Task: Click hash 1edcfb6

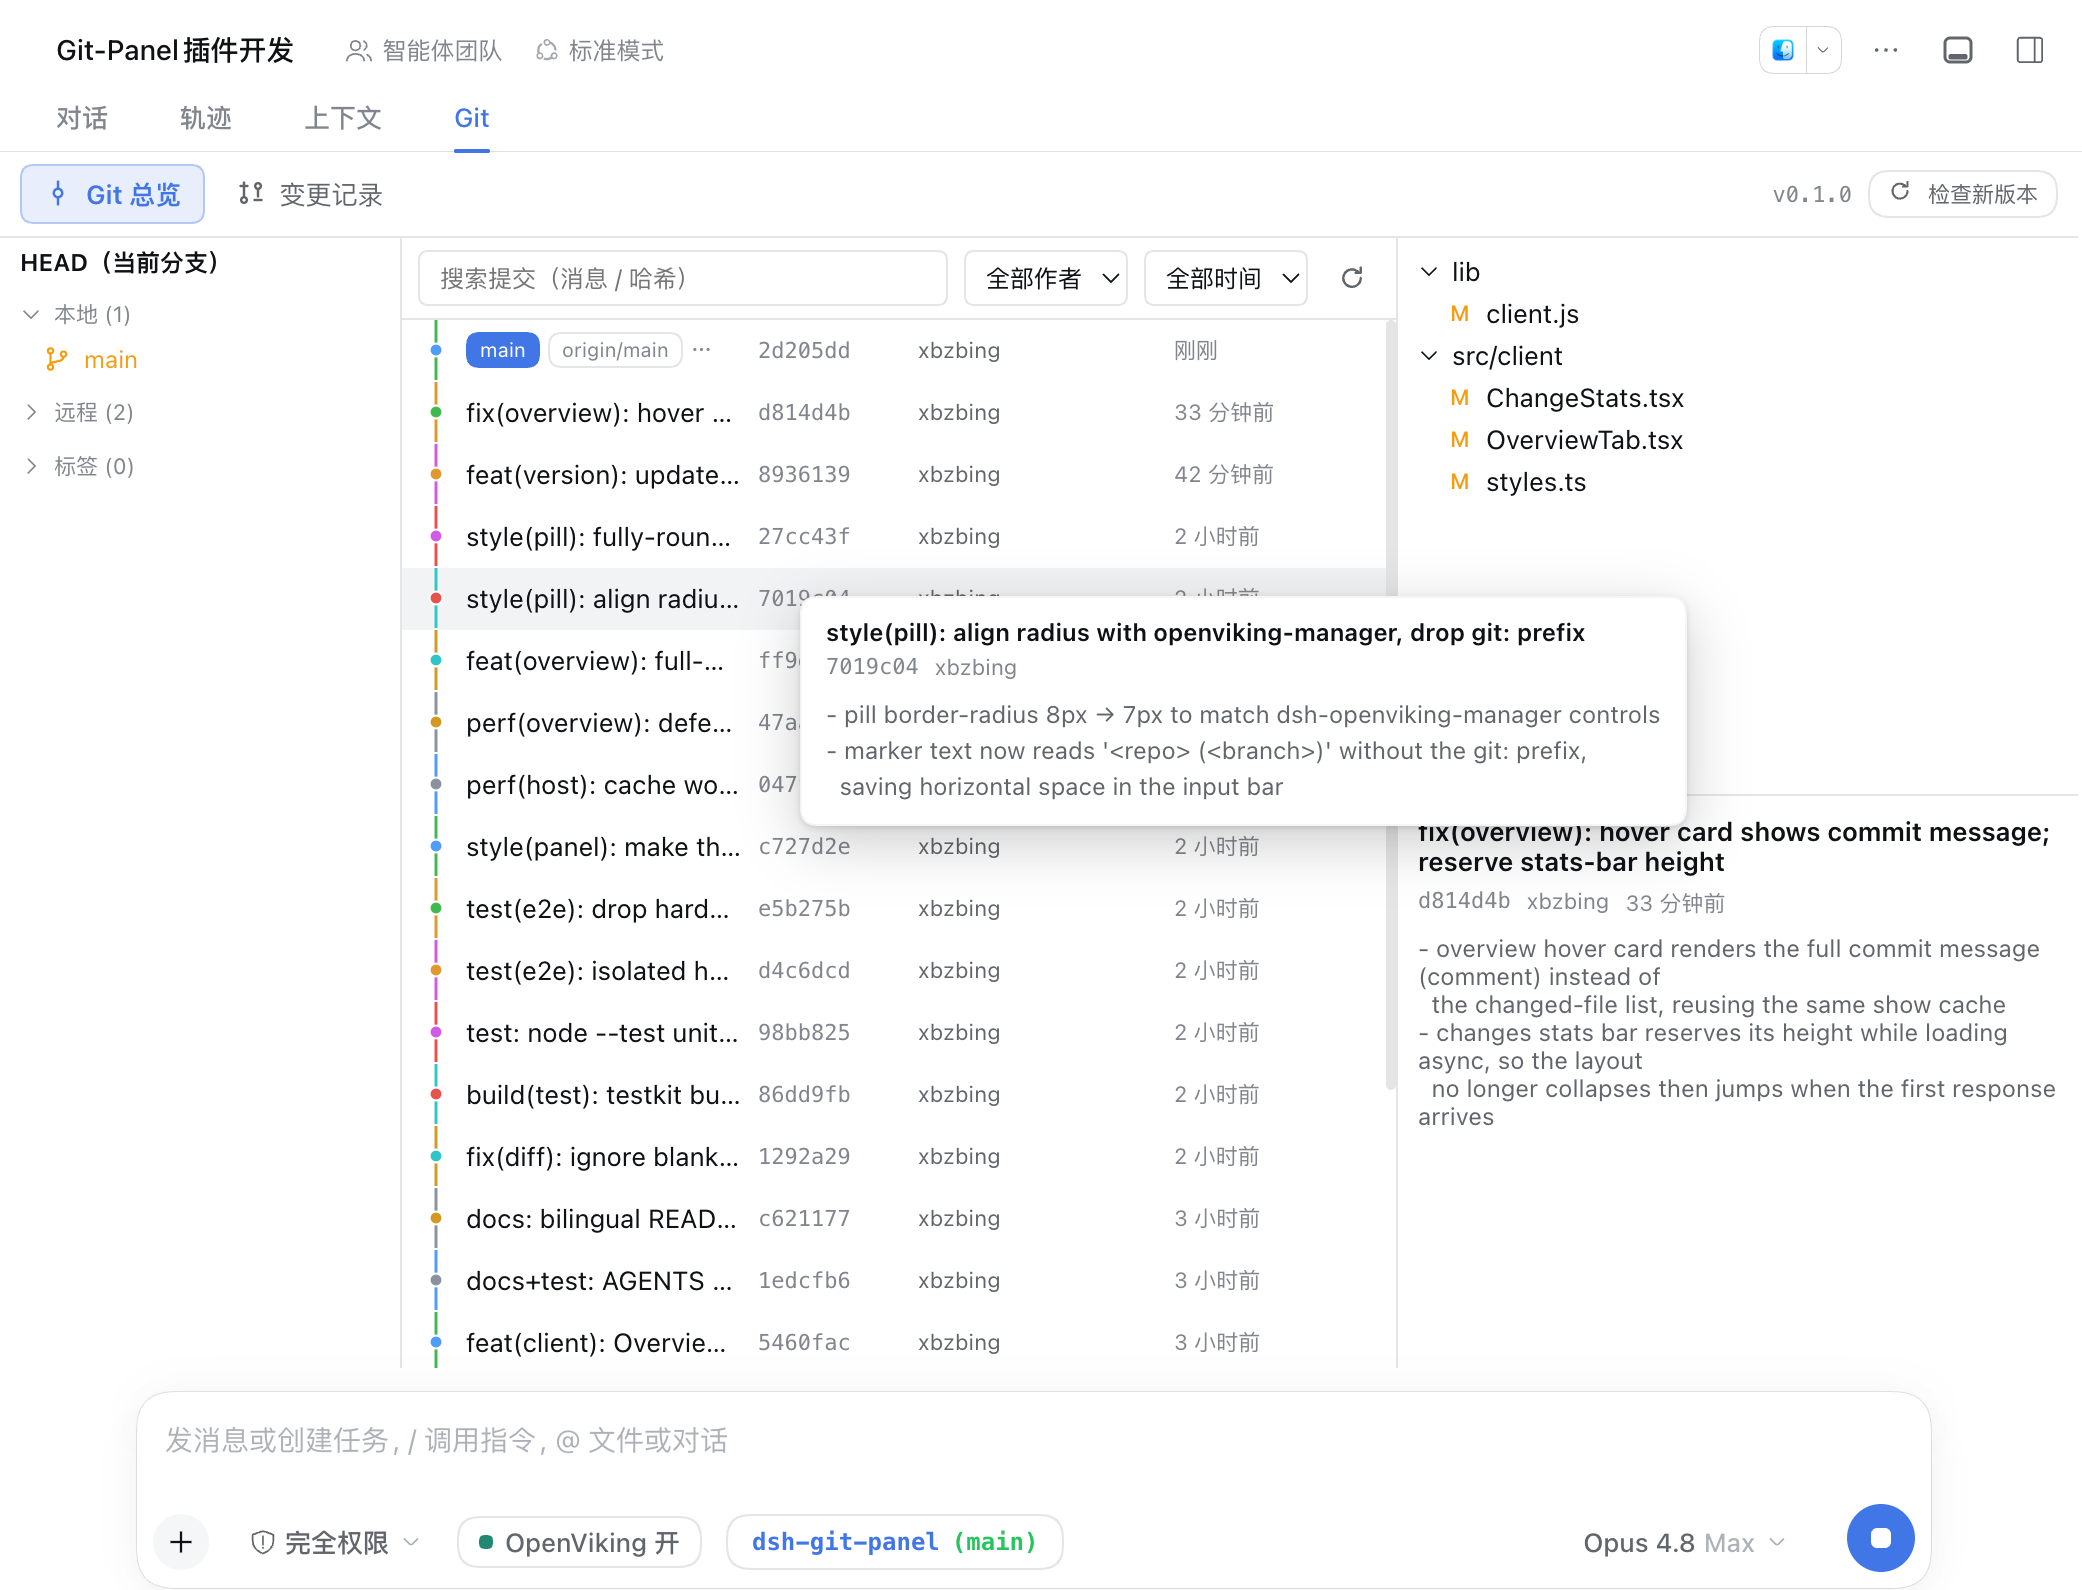Action: [x=804, y=1280]
